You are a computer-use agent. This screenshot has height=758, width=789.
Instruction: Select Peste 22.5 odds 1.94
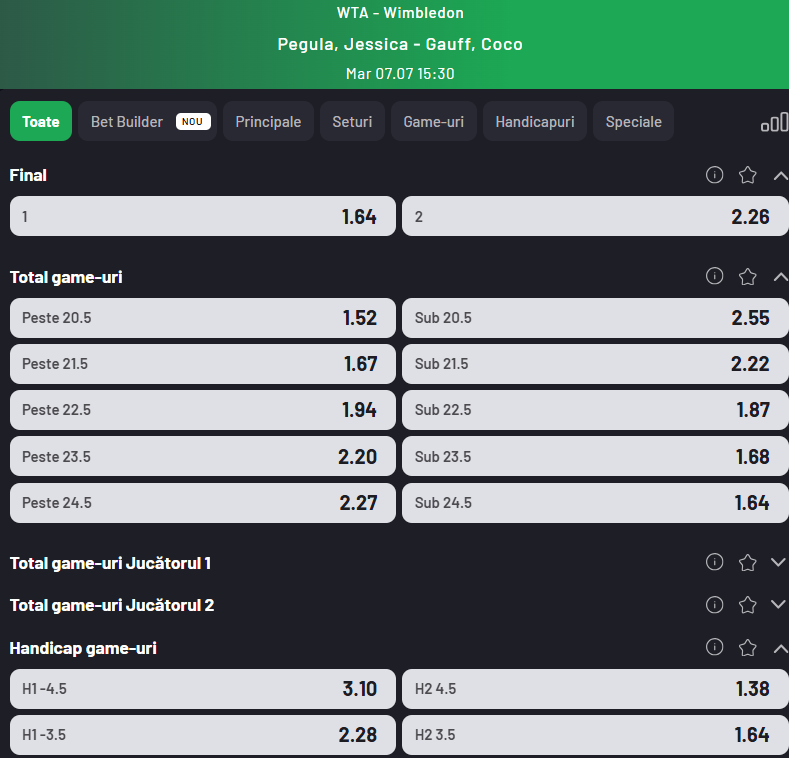click(203, 410)
